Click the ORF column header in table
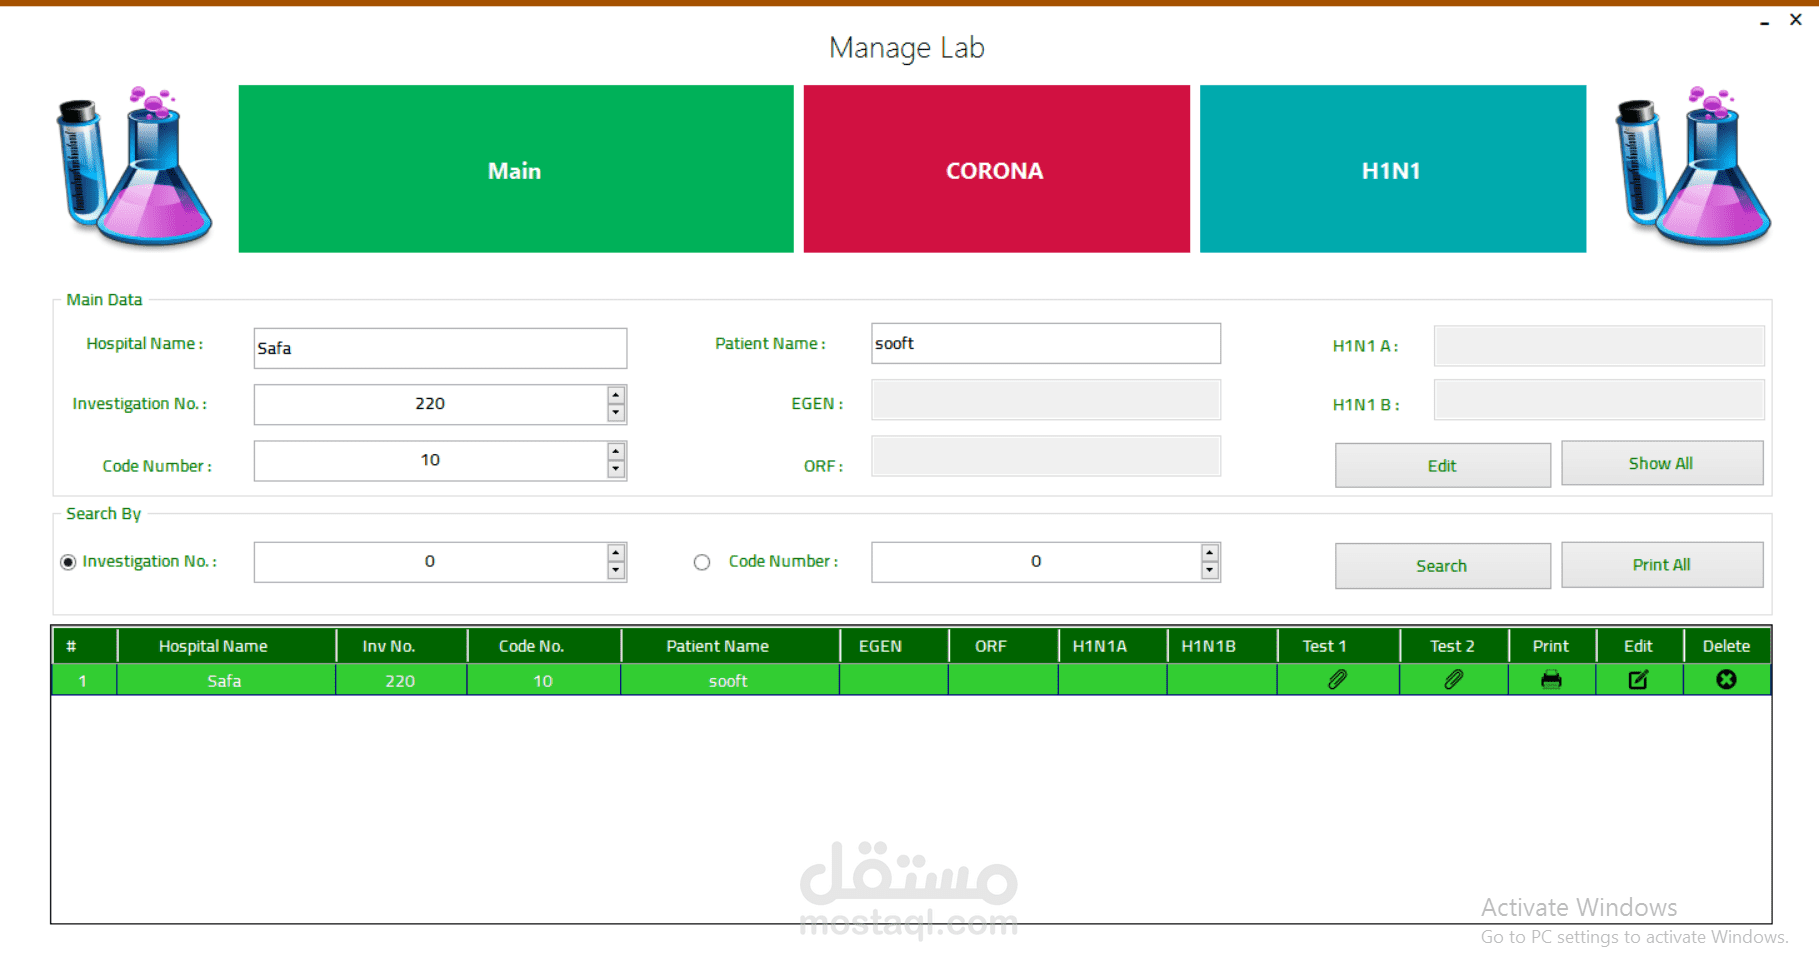The width and height of the screenshot is (1819, 961). (1003, 646)
